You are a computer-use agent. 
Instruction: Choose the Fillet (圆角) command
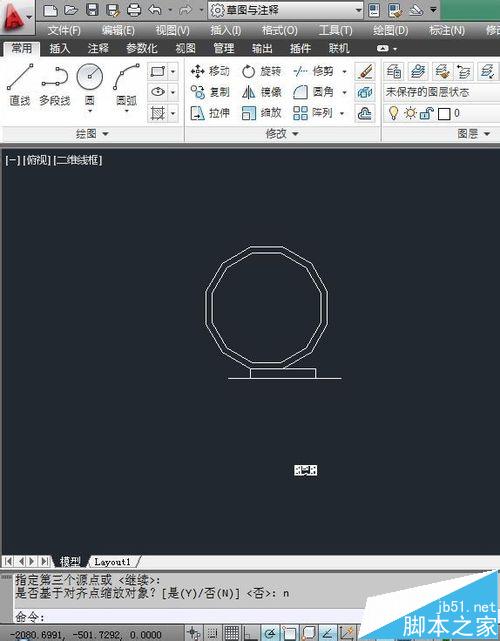tap(314, 92)
